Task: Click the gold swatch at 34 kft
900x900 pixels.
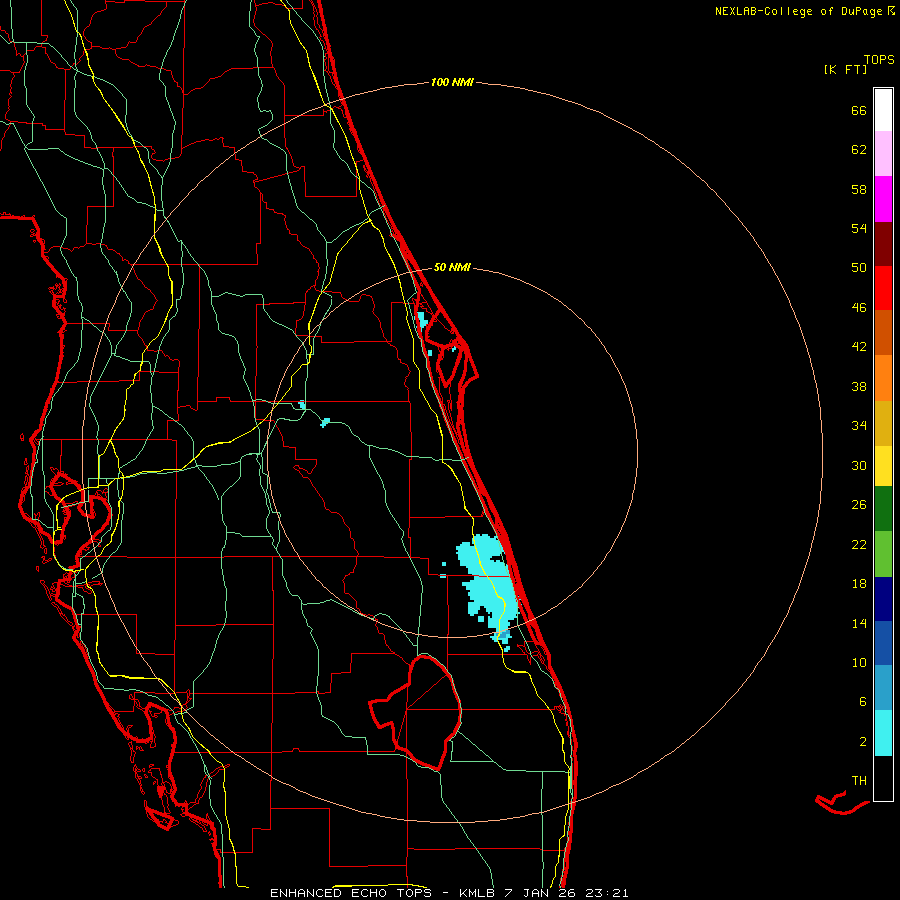Action: tap(883, 422)
